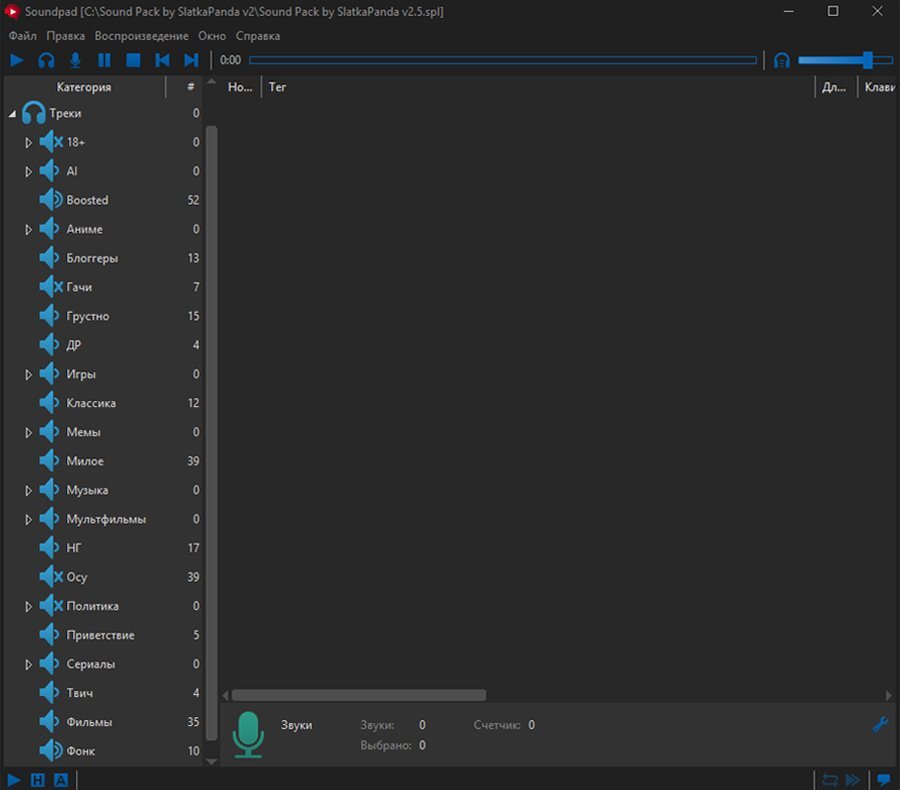
Task: Open settings with the wrench icon
Action: coord(880,725)
